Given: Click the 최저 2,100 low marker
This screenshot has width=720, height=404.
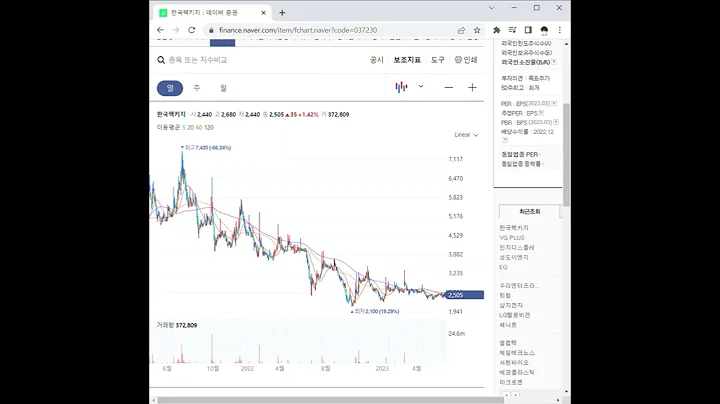Looking at the screenshot, I should (375, 311).
